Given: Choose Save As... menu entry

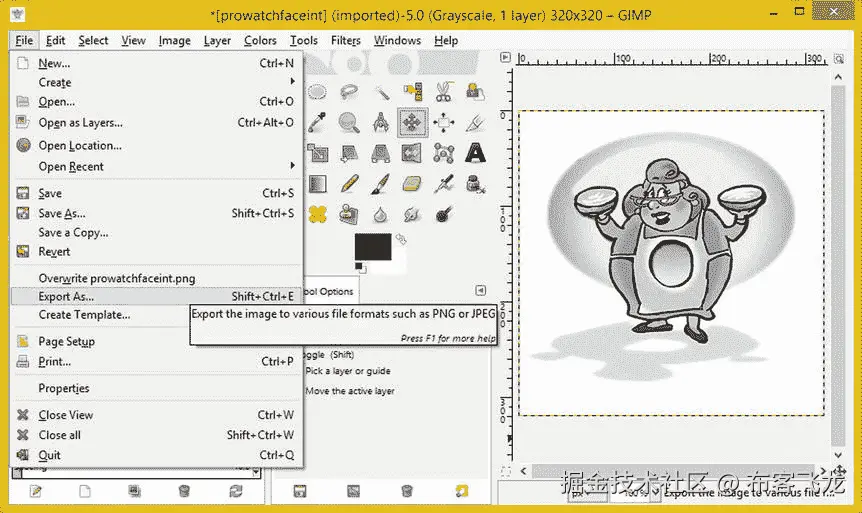Looking at the screenshot, I should point(157,213).
